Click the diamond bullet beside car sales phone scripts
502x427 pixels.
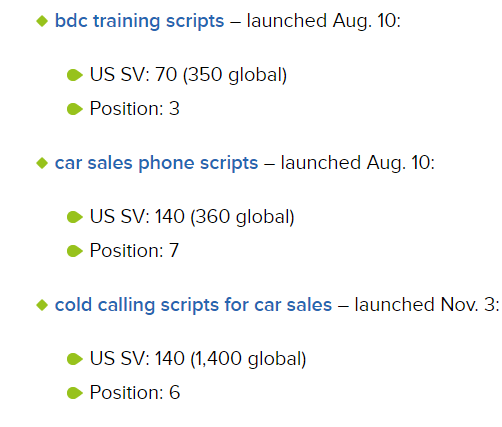pyautogui.click(x=42, y=163)
